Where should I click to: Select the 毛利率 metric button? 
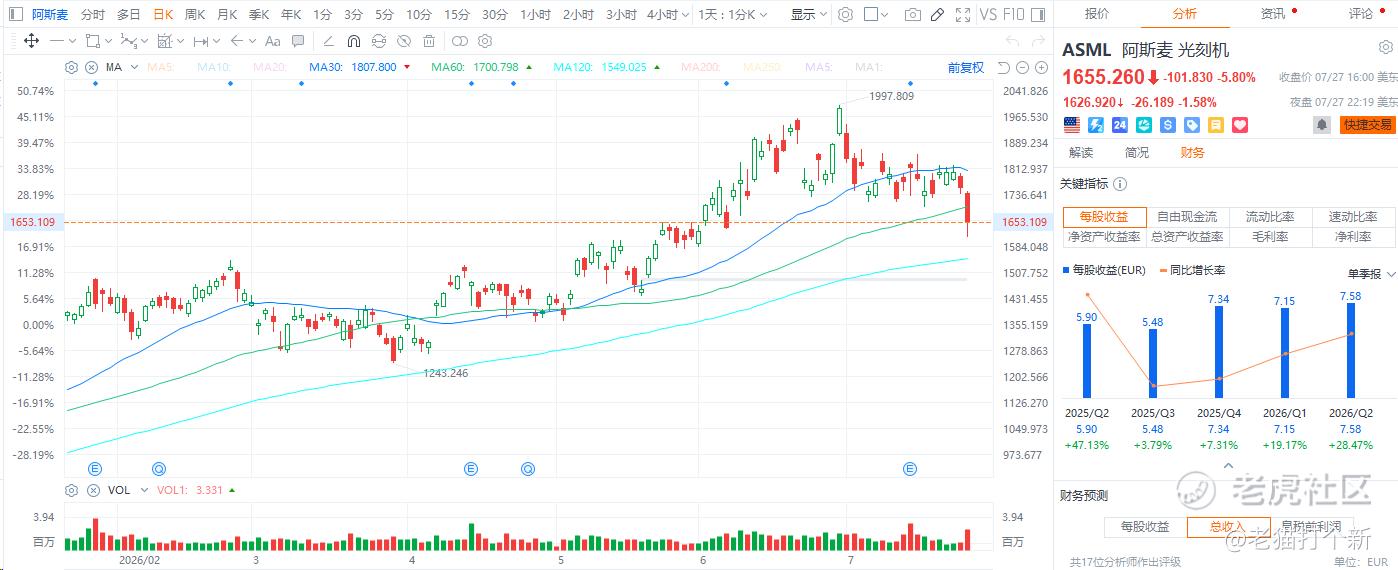1271,237
